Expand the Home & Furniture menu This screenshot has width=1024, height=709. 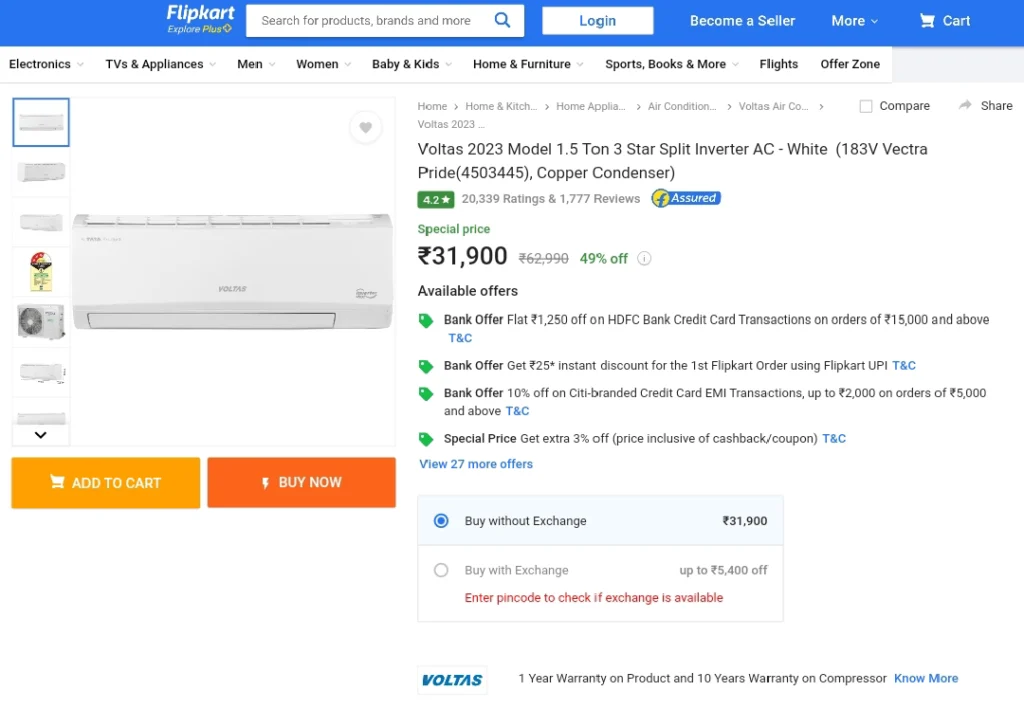click(x=528, y=64)
